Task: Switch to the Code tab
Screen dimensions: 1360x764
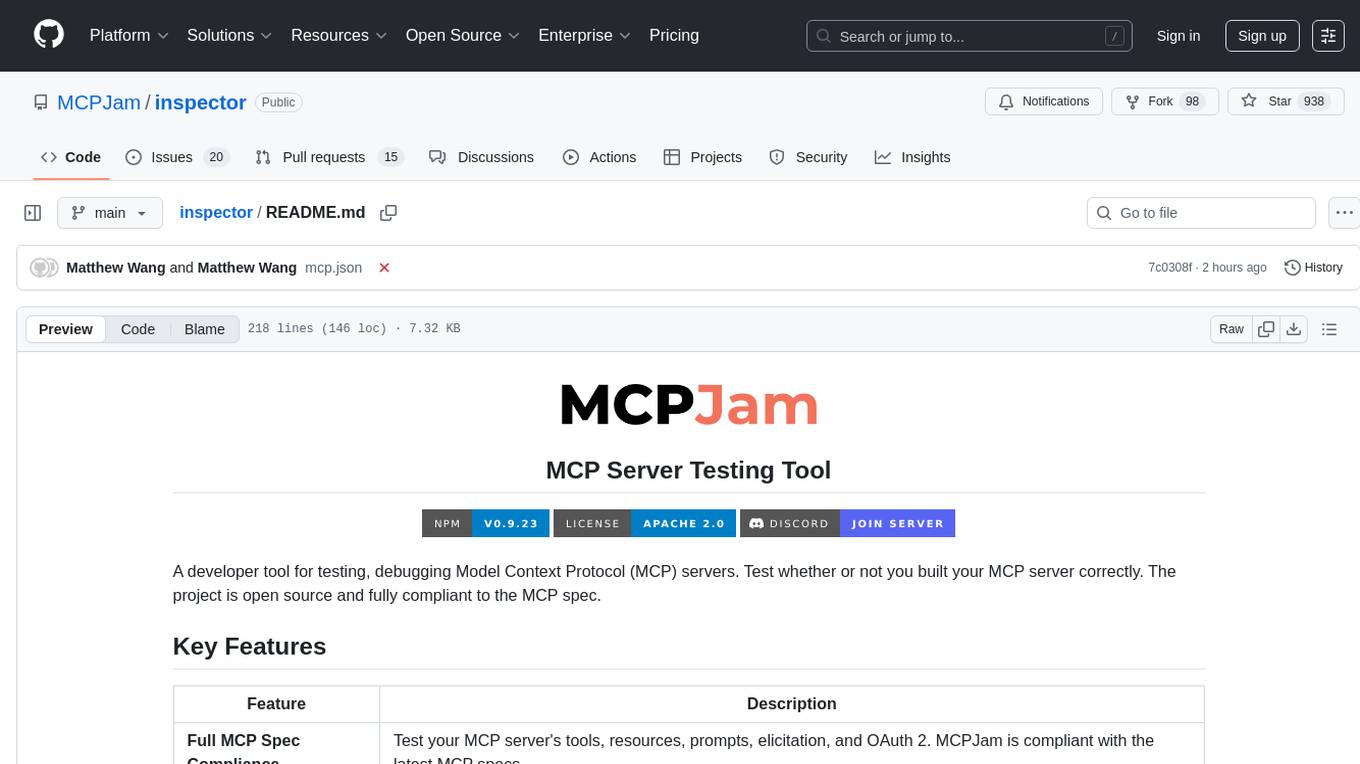Action: [71, 157]
